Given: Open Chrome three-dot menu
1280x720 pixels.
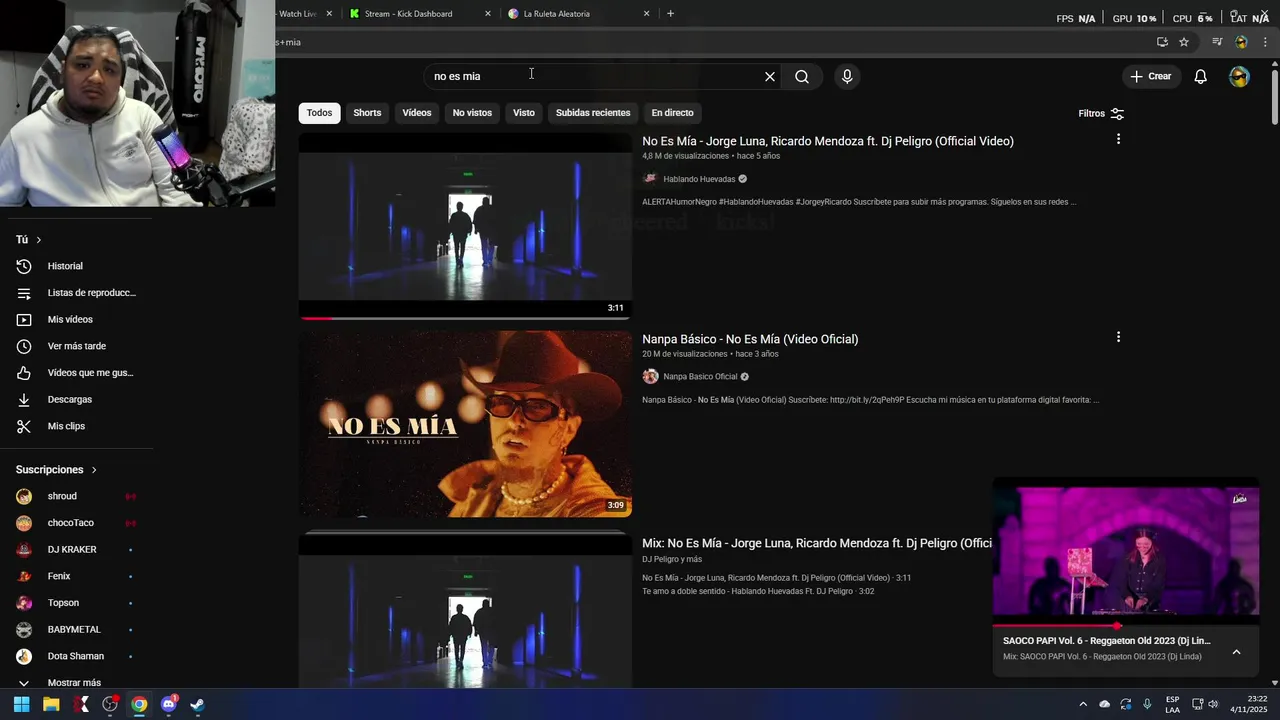Looking at the screenshot, I should [x=1265, y=42].
